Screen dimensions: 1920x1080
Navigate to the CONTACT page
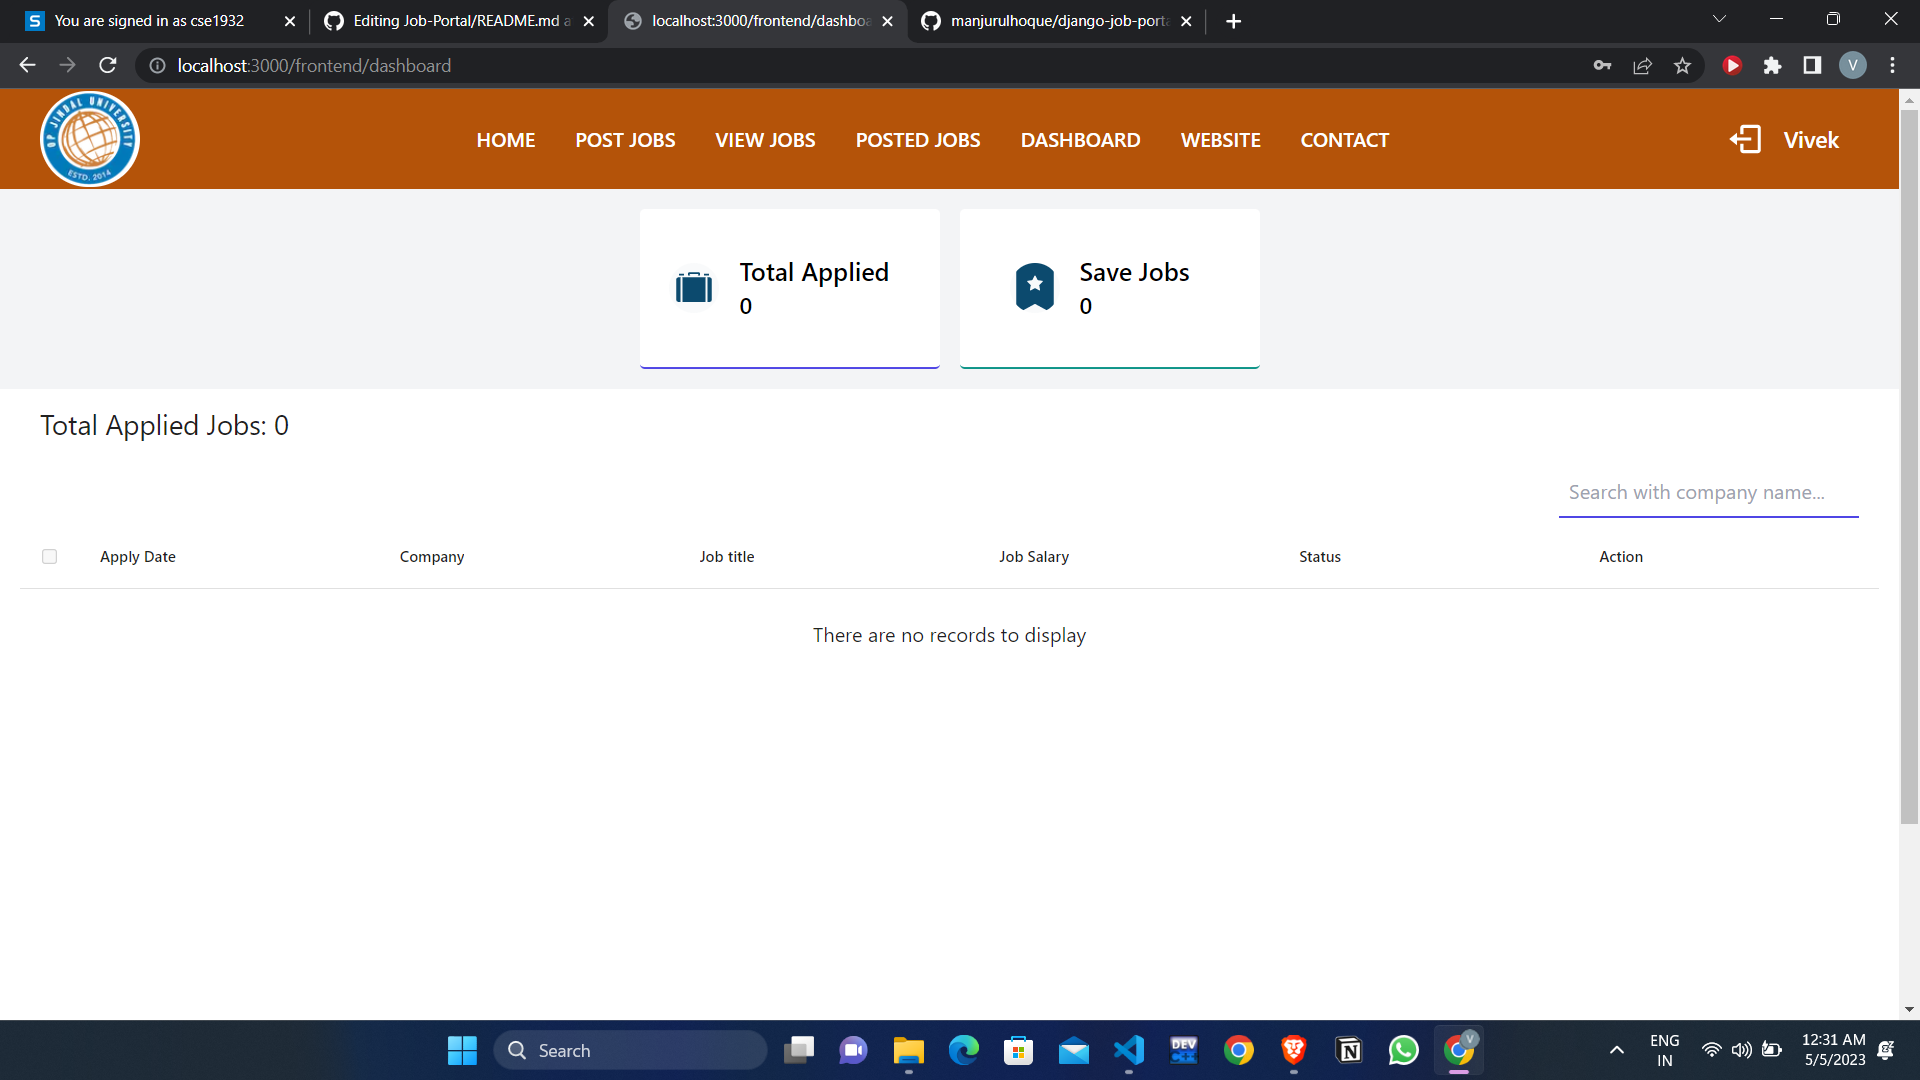click(1344, 140)
